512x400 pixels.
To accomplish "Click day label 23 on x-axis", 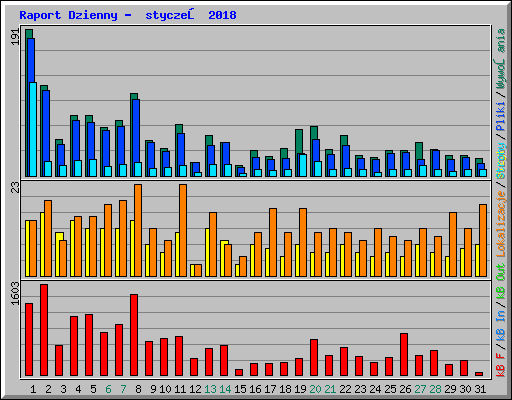I will [x=360, y=389].
